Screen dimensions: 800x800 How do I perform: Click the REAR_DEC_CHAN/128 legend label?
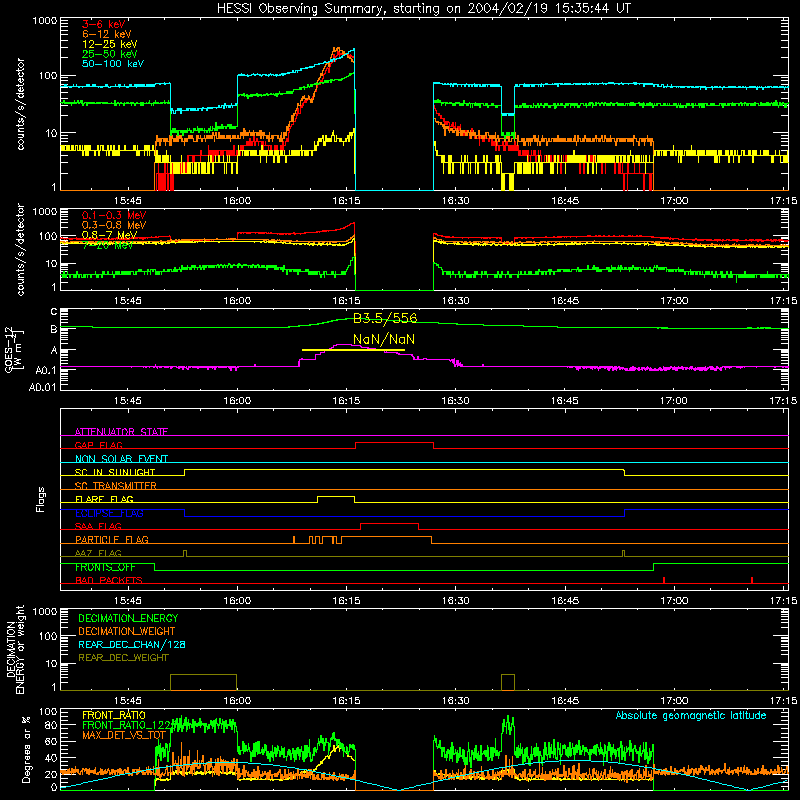(x=132, y=644)
